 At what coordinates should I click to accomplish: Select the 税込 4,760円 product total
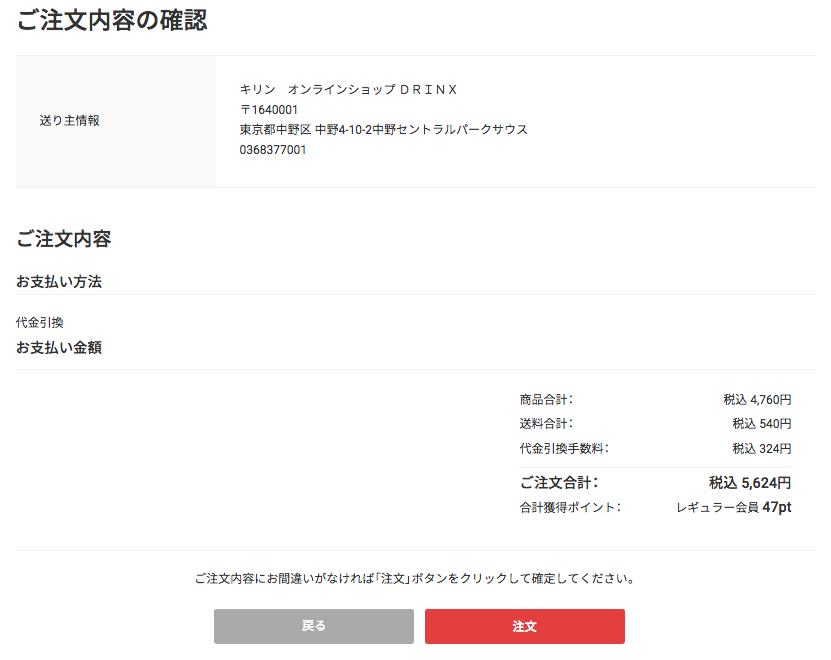757,399
